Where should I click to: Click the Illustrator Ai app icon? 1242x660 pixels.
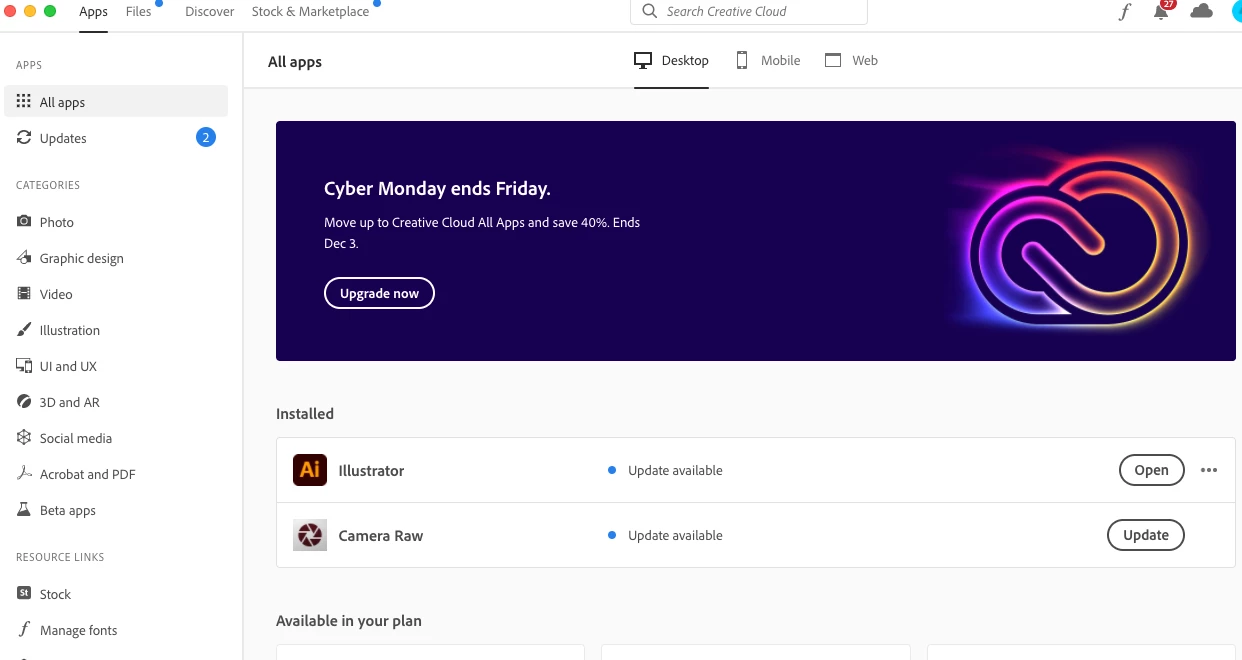click(x=310, y=470)
